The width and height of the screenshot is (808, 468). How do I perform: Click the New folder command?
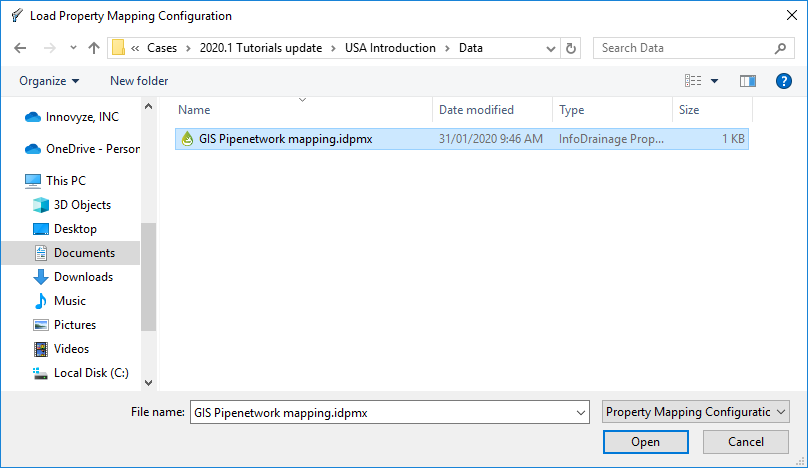[139, 81]
